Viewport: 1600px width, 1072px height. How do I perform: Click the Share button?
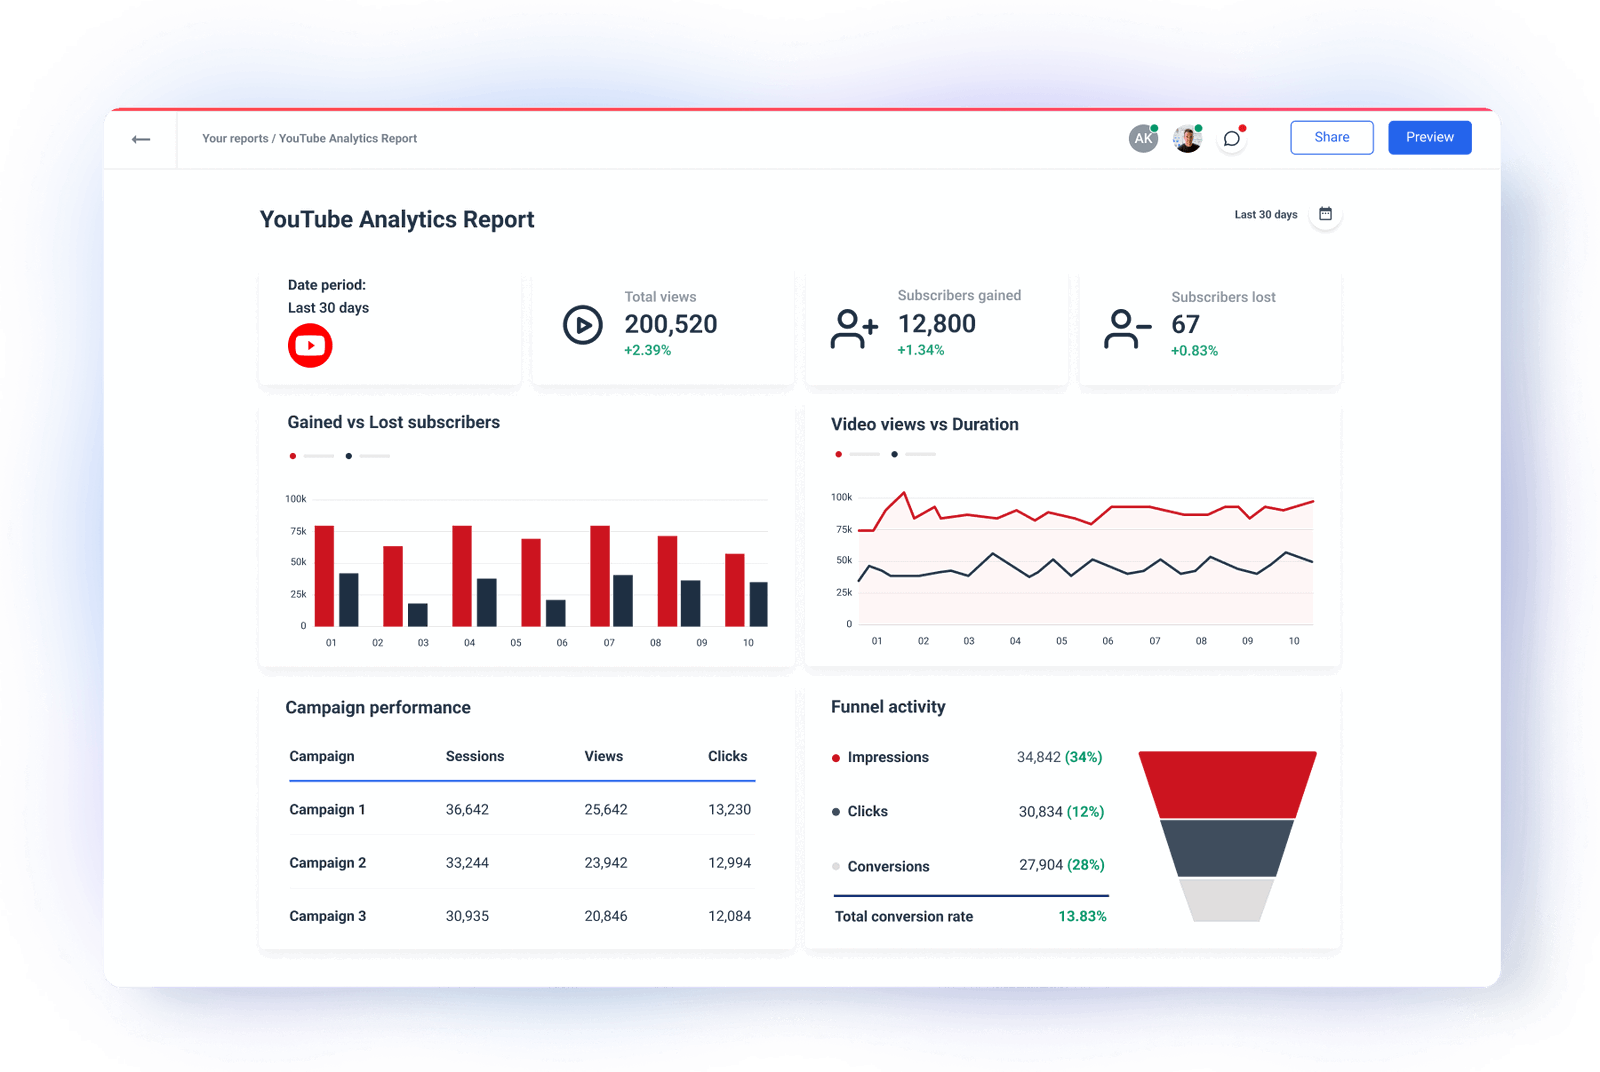(x=1331, y=137)
